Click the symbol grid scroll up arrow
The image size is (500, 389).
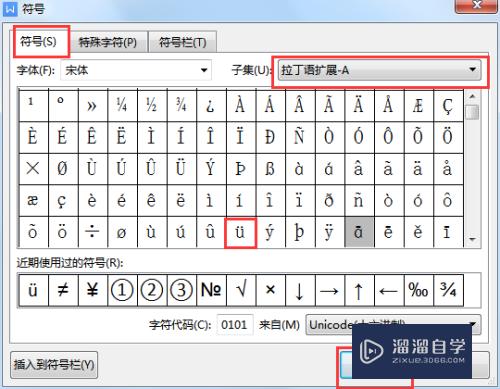point(472,97)
